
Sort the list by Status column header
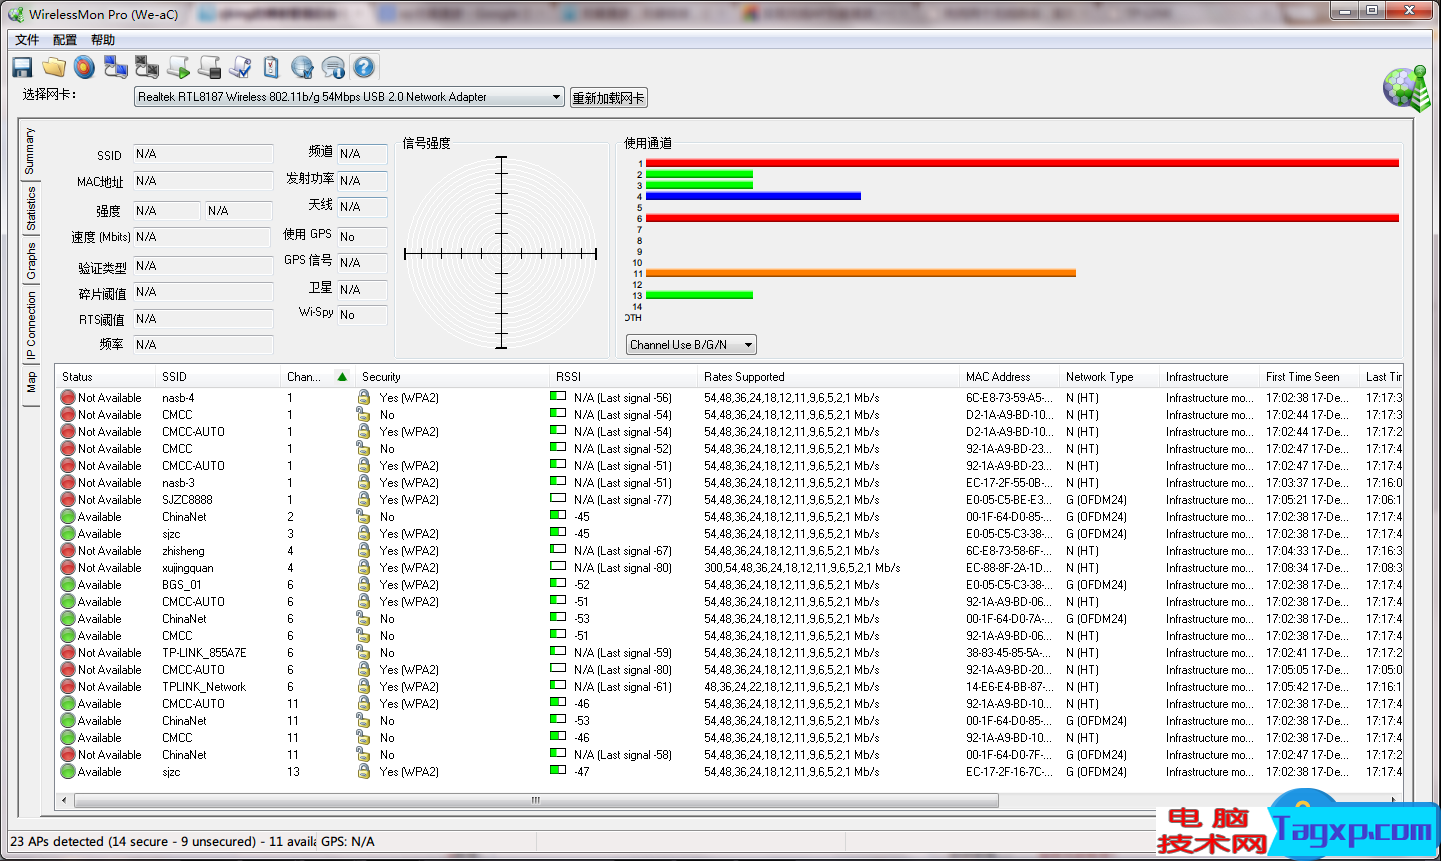tap(106, 377)
